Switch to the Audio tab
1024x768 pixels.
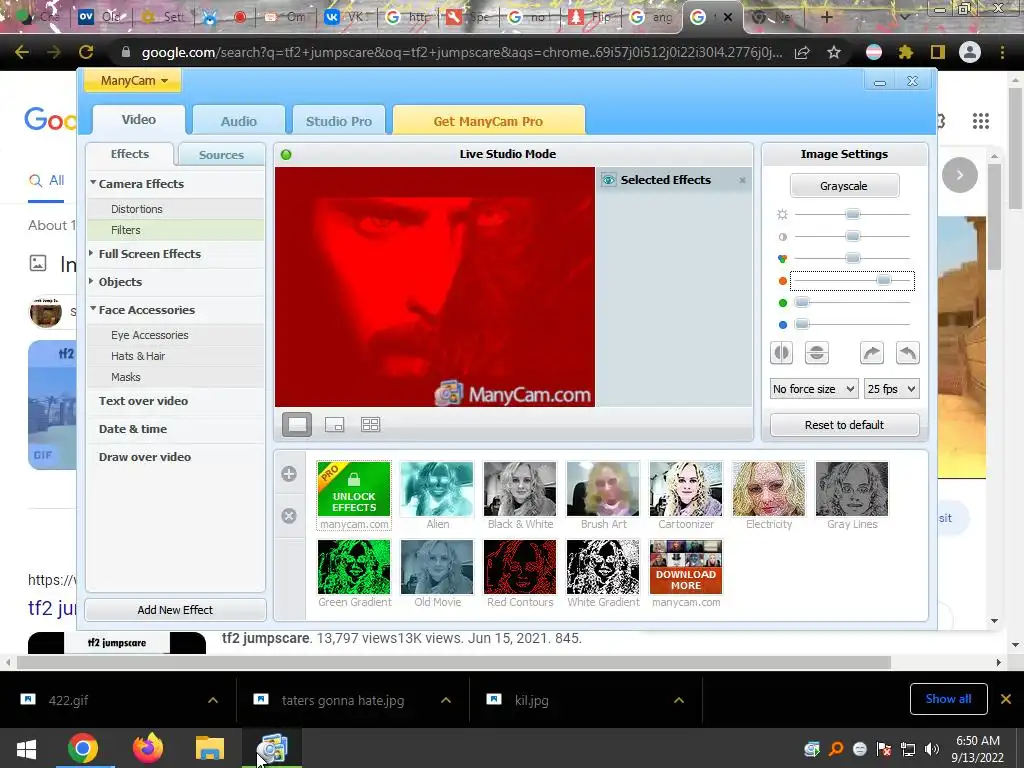(x=238, y=121)
